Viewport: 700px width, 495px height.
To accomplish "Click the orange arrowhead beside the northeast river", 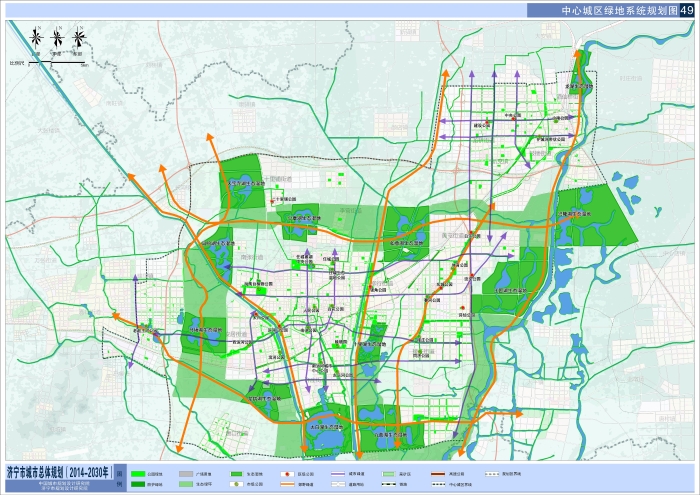I will click(577, 49).
